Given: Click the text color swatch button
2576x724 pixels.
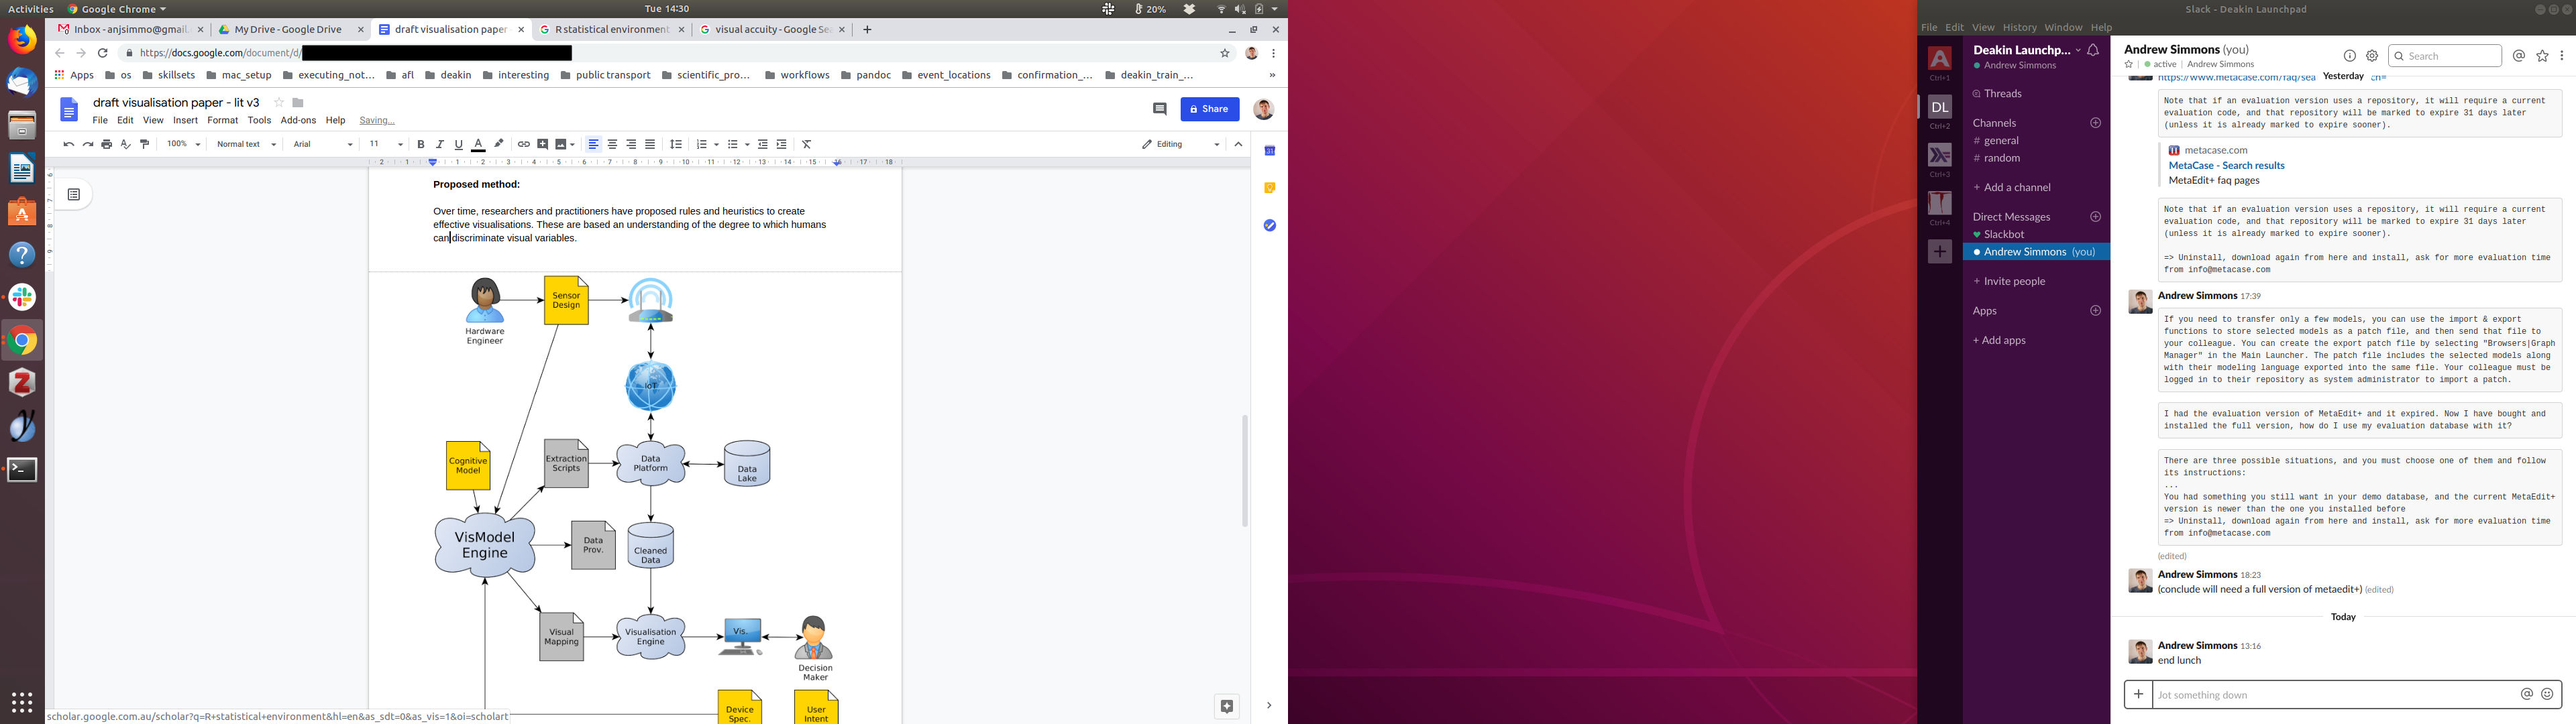Looking at the screenshot, I should [478, 145].
